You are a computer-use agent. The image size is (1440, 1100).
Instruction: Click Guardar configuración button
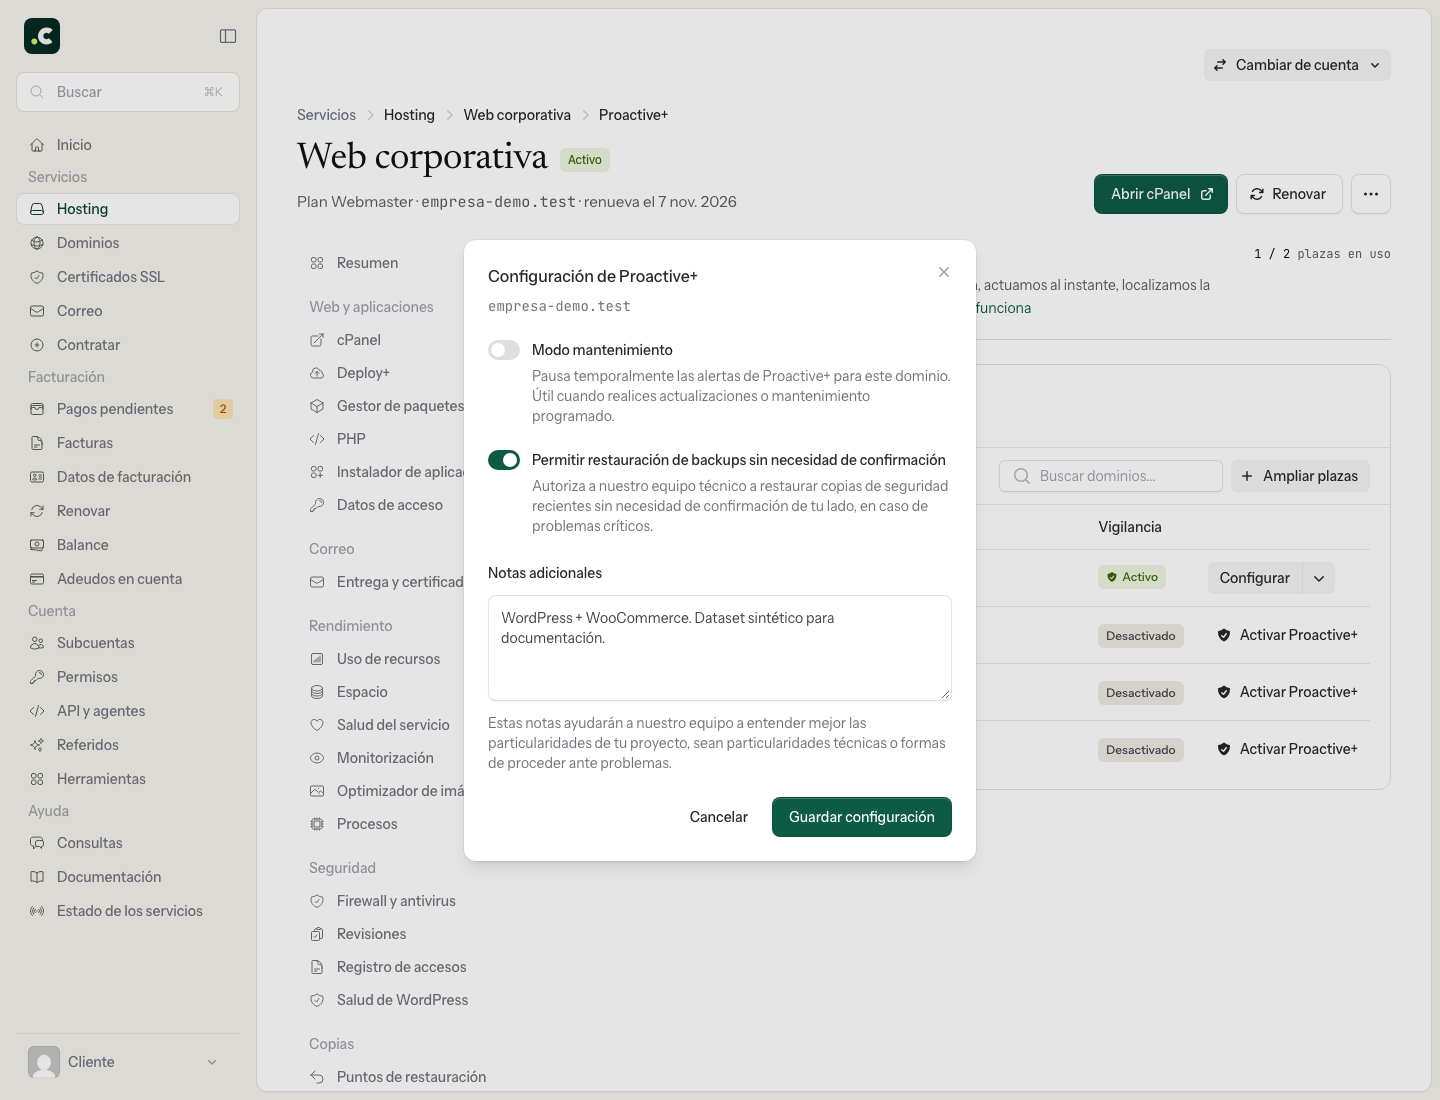[862, 817]
